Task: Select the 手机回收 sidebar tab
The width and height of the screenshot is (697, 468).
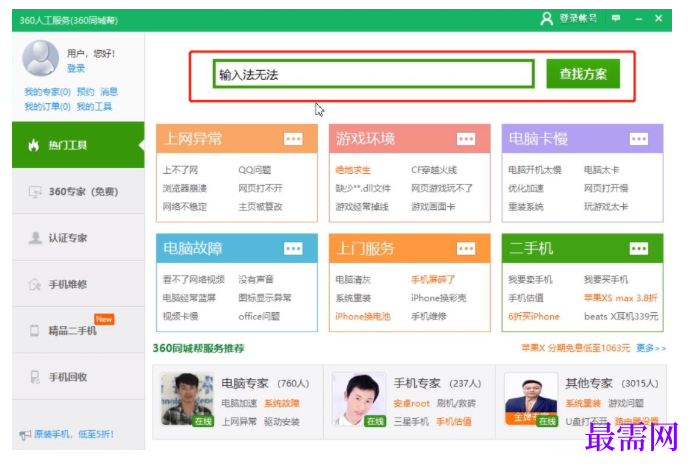Action: 78,376
